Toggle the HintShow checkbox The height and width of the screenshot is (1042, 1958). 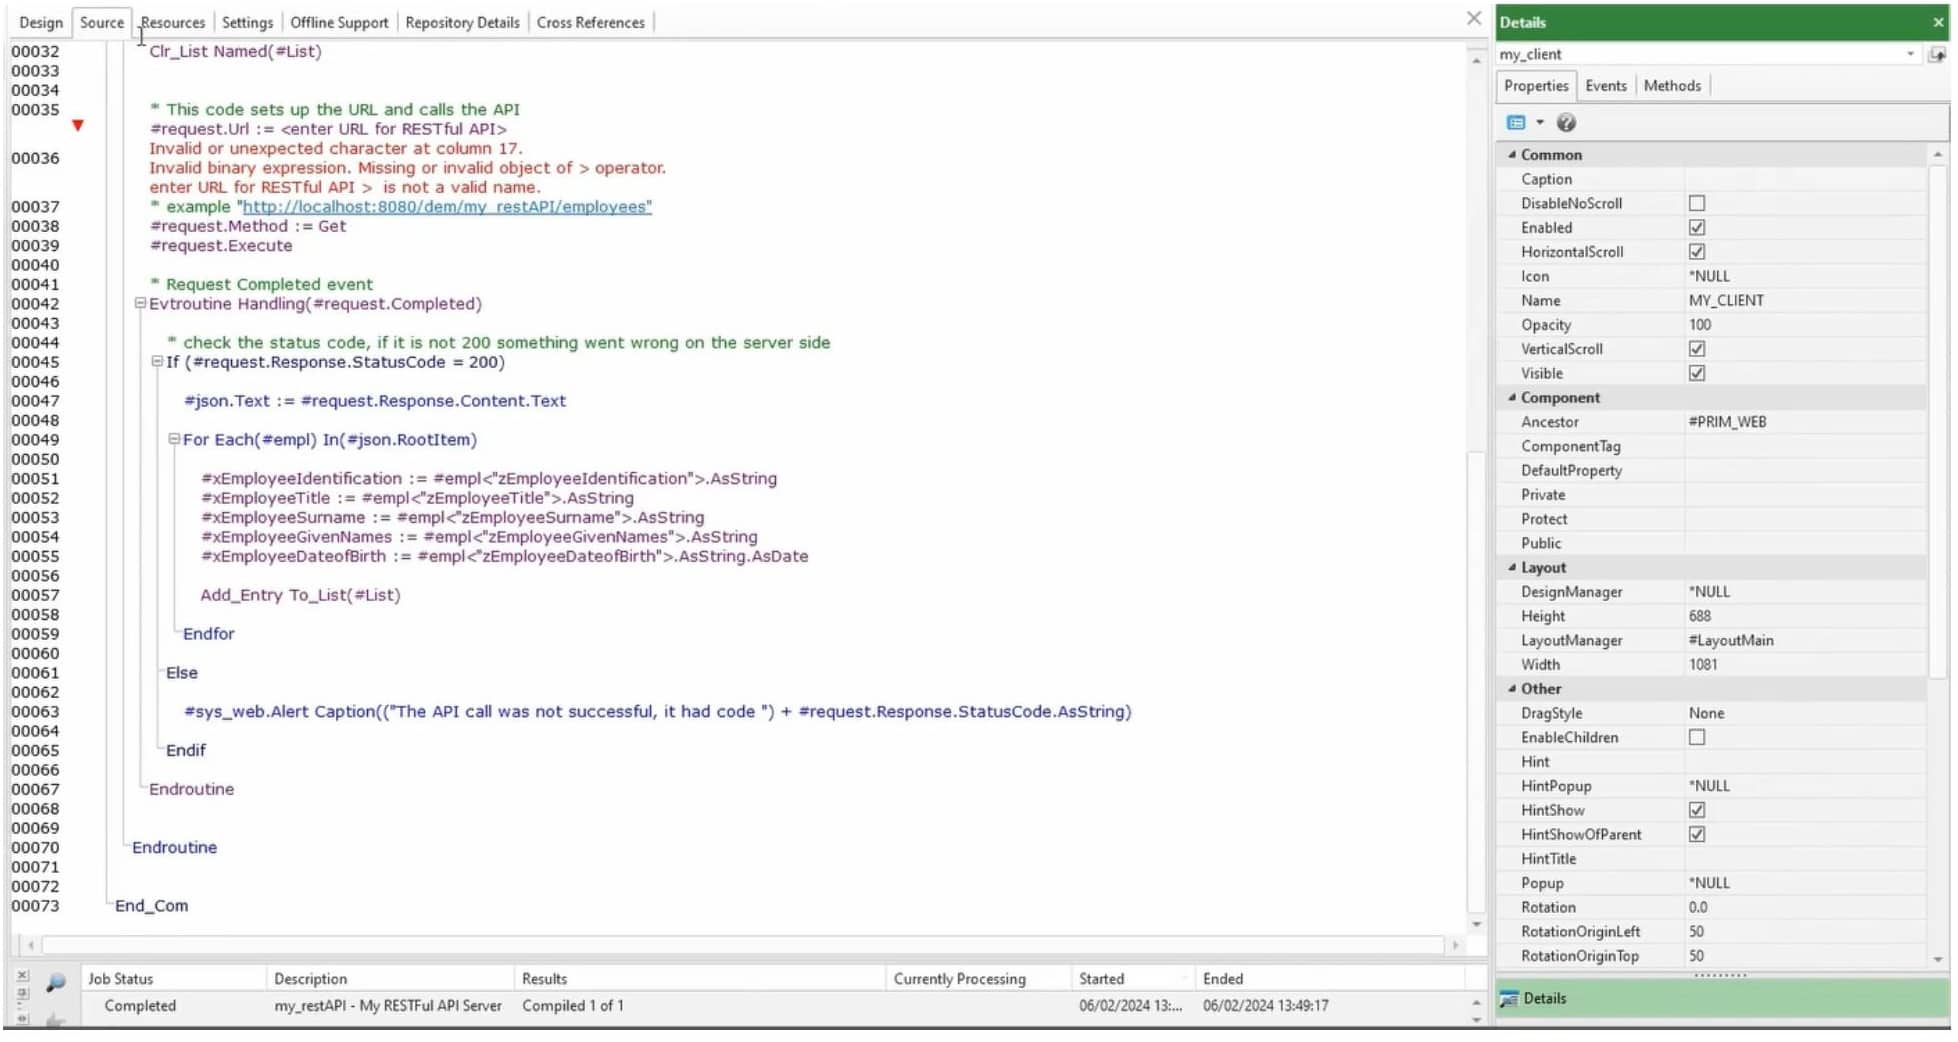pos(1696,810)
